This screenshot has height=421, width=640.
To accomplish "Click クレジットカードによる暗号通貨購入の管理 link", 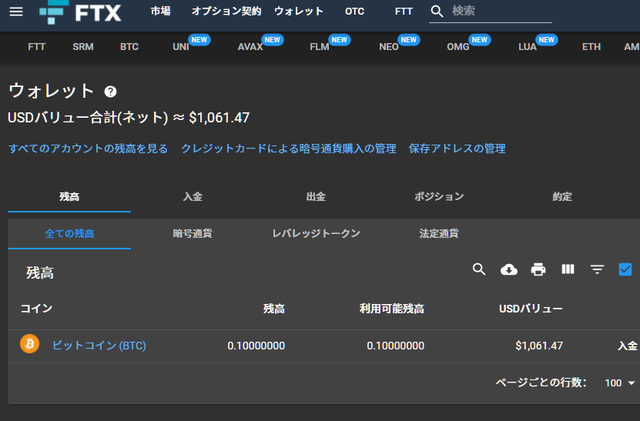I will click(289, 149).
